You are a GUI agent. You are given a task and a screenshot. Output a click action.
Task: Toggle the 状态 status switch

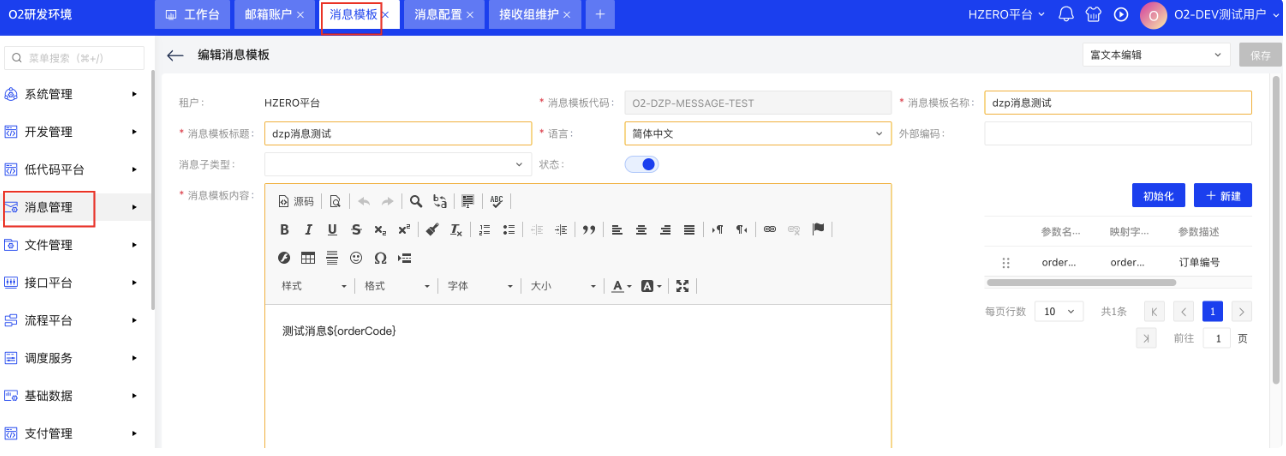tap(642, 164)
